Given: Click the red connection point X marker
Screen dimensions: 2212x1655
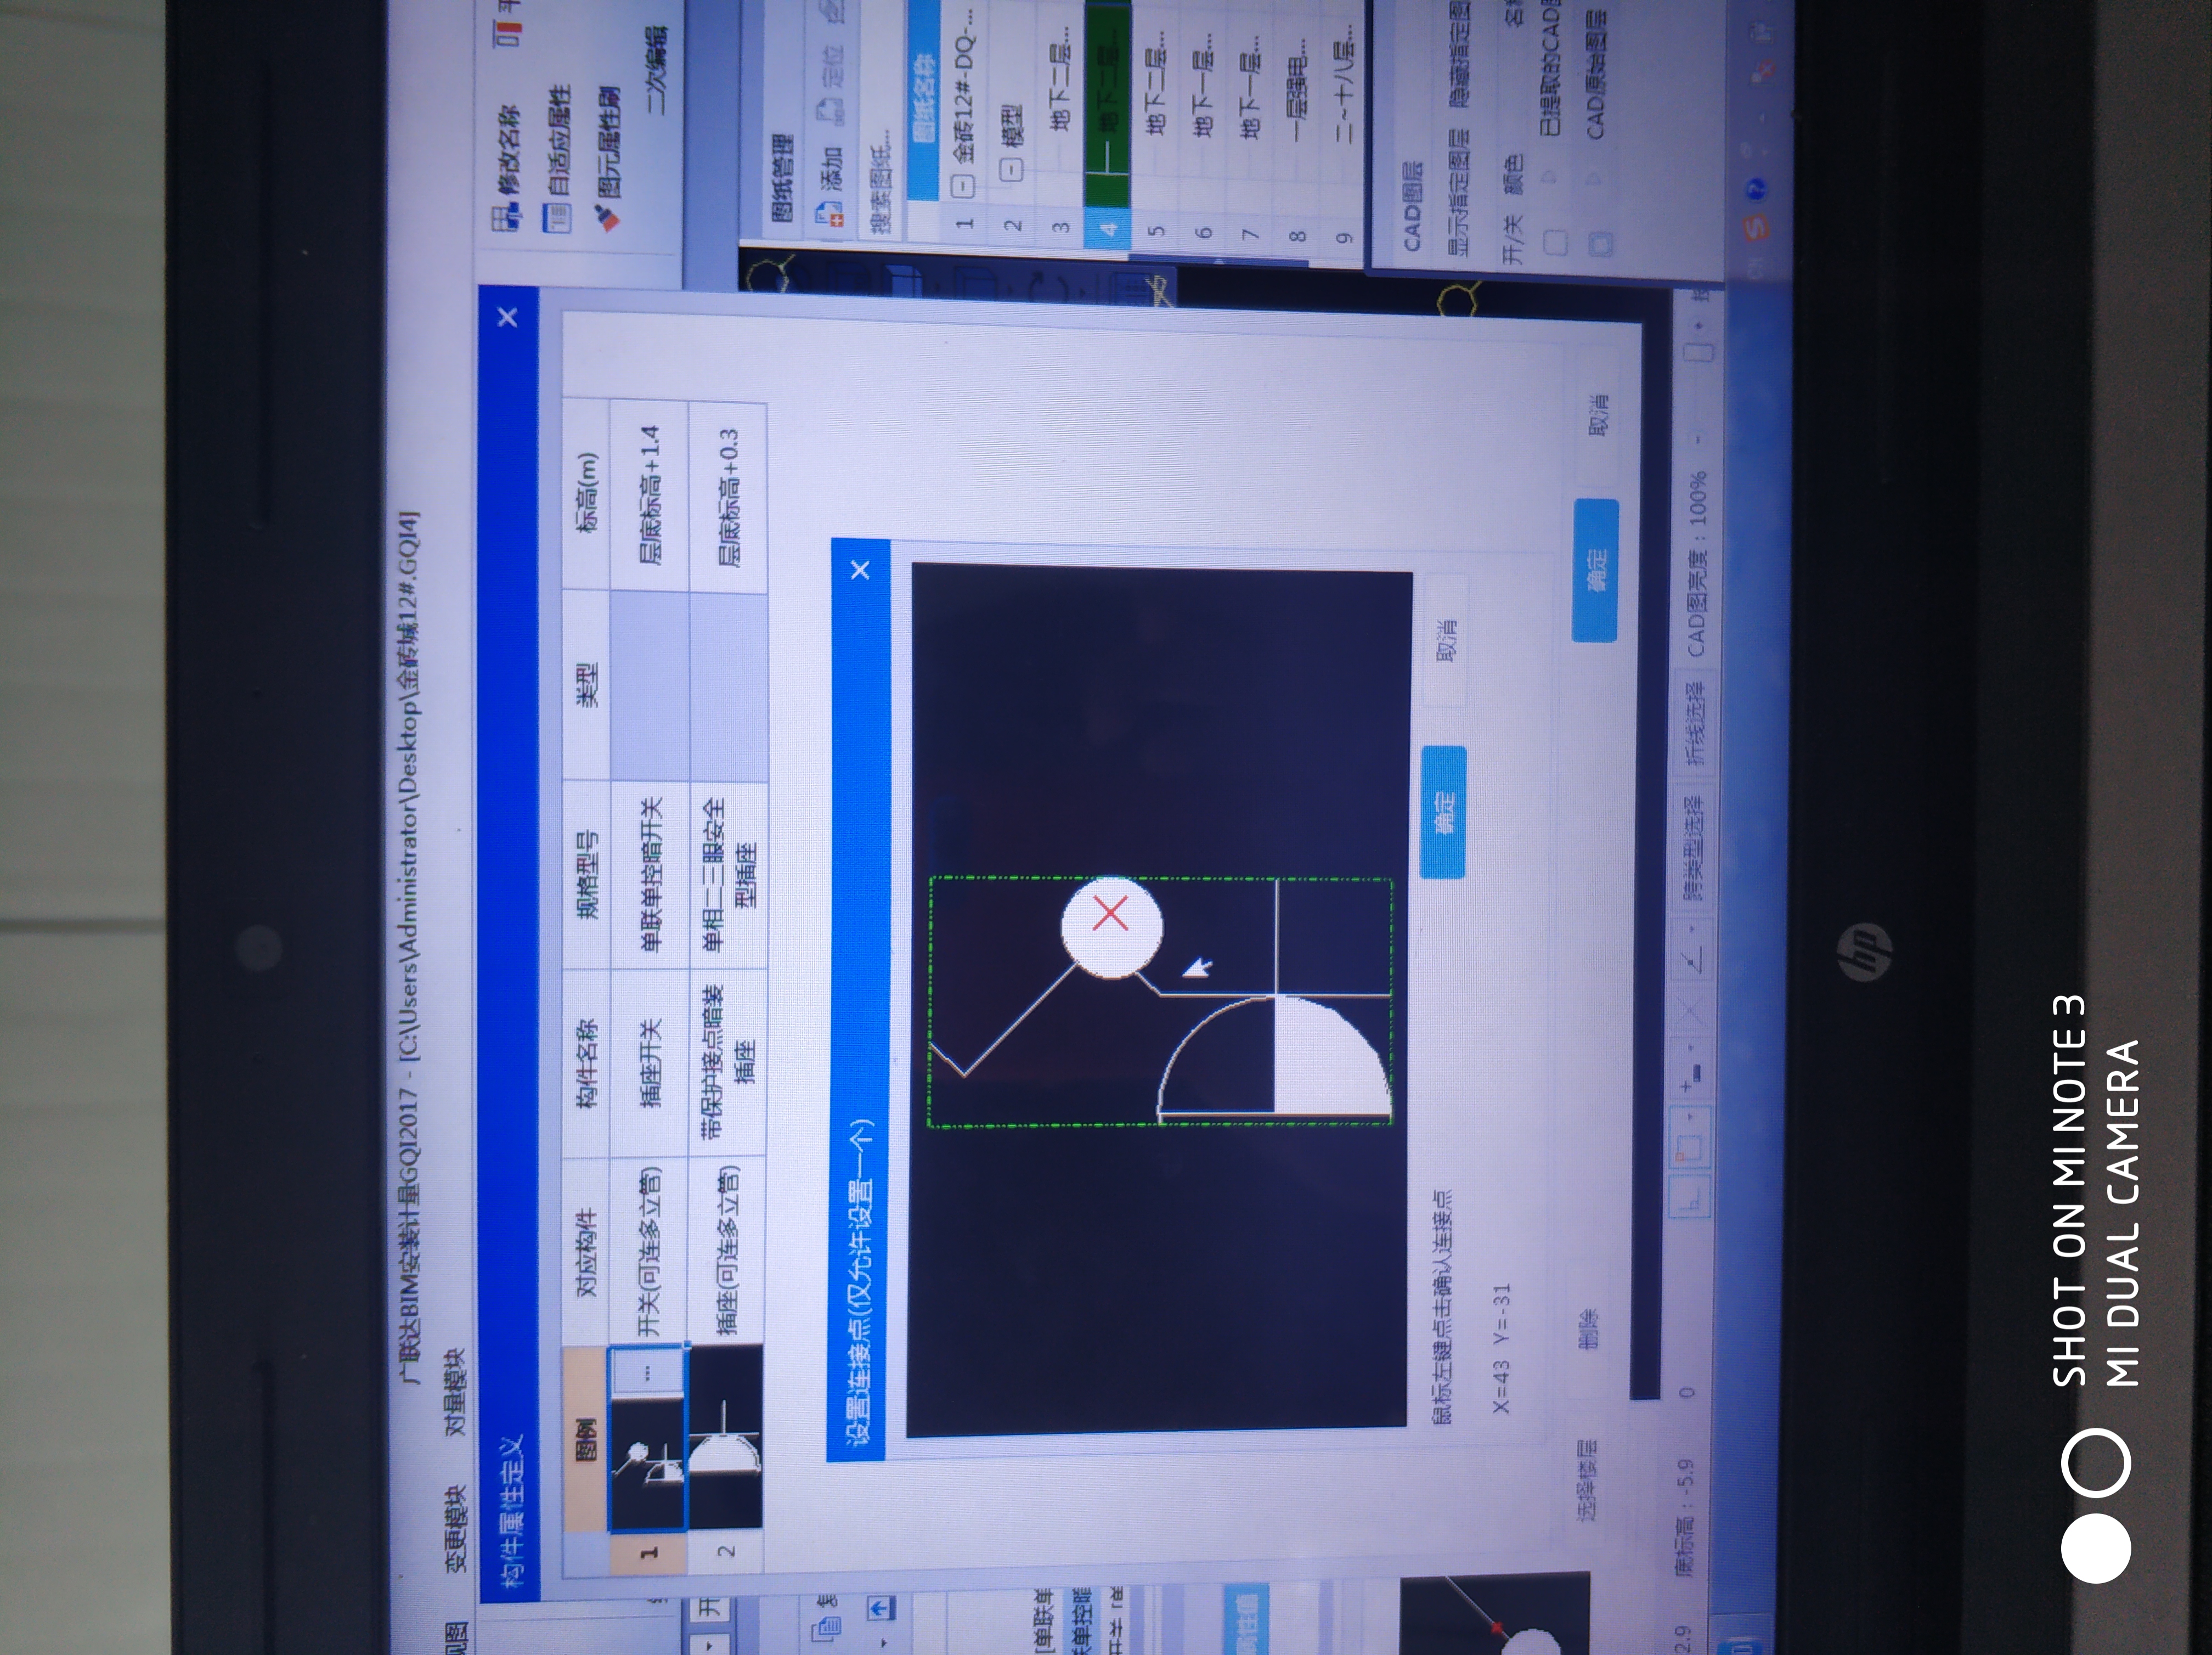Looking at the screenshot, I should tap(1110, 913).
